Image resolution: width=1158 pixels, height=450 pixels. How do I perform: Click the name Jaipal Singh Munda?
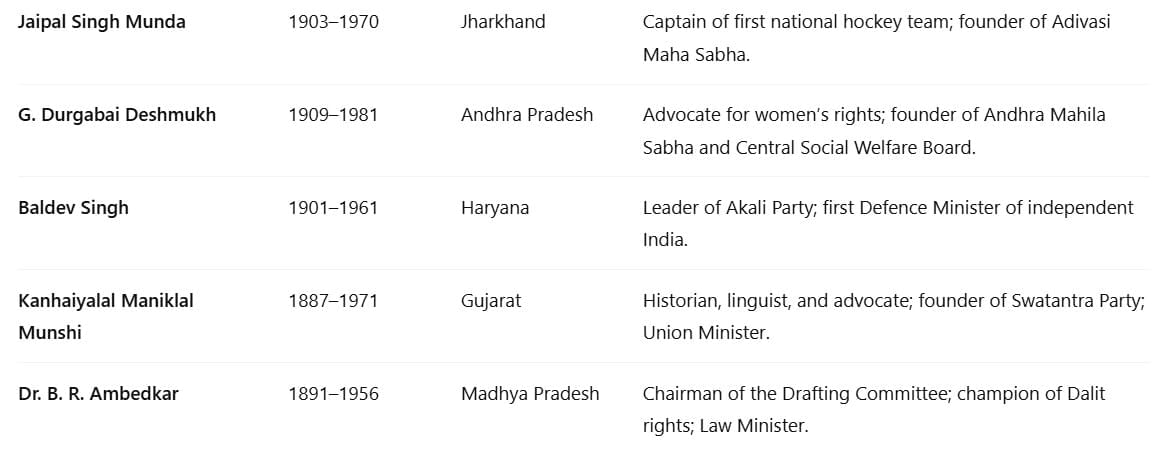pyautogui.click(x=102, y=22)
